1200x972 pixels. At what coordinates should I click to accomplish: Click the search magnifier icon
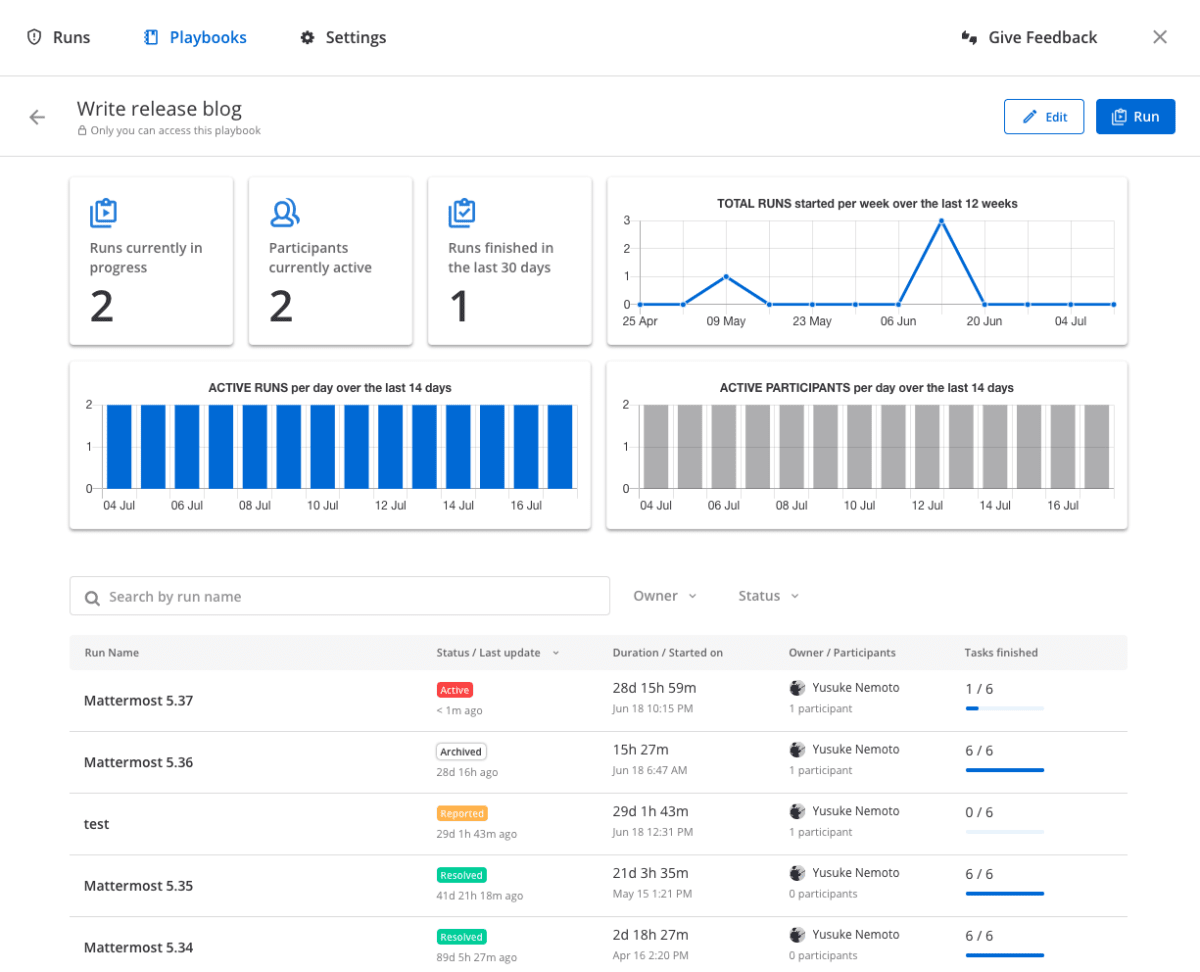point(92,596)
